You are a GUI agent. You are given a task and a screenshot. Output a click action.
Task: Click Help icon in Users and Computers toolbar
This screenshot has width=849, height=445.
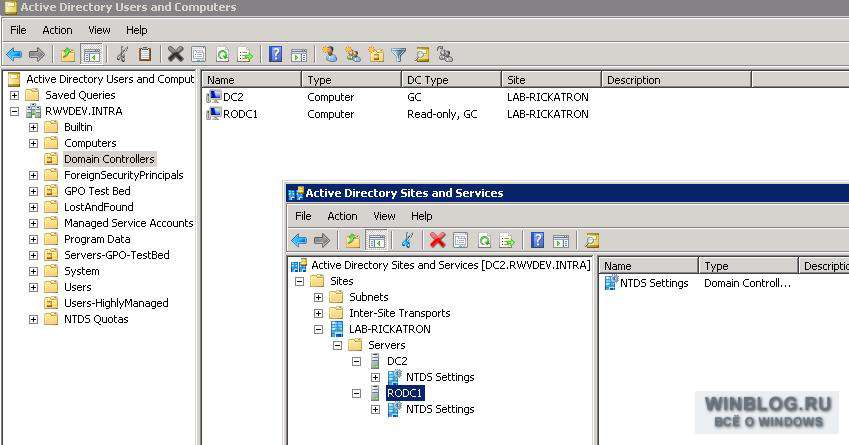coord(276,54)
